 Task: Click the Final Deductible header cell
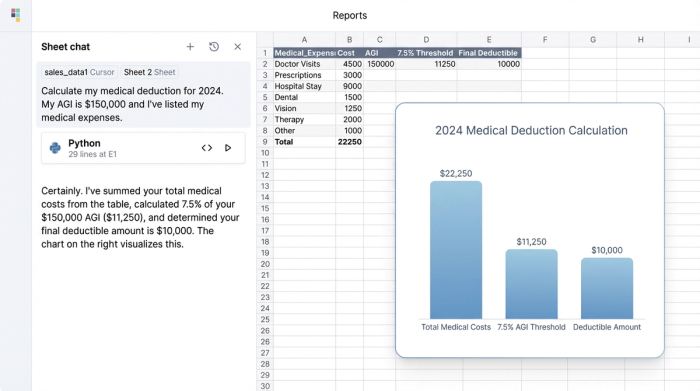click(489, 53)
